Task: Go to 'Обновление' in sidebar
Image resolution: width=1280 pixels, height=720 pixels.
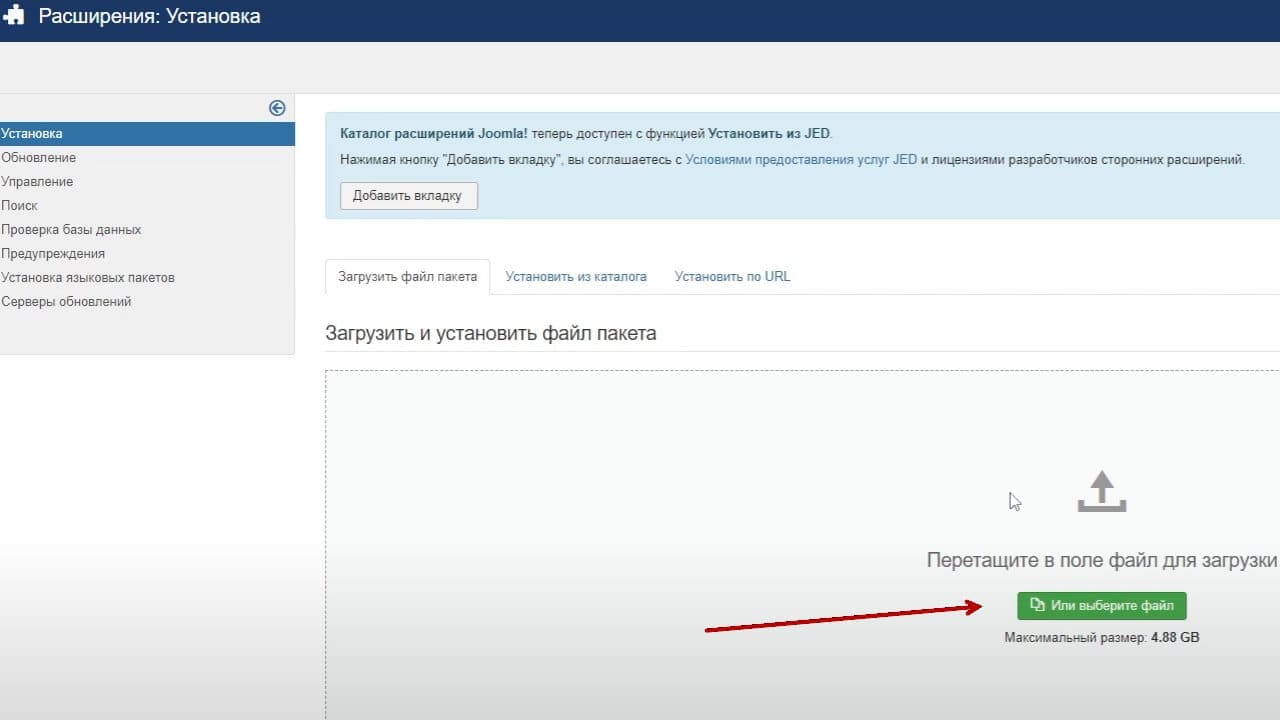Action: 38,158
